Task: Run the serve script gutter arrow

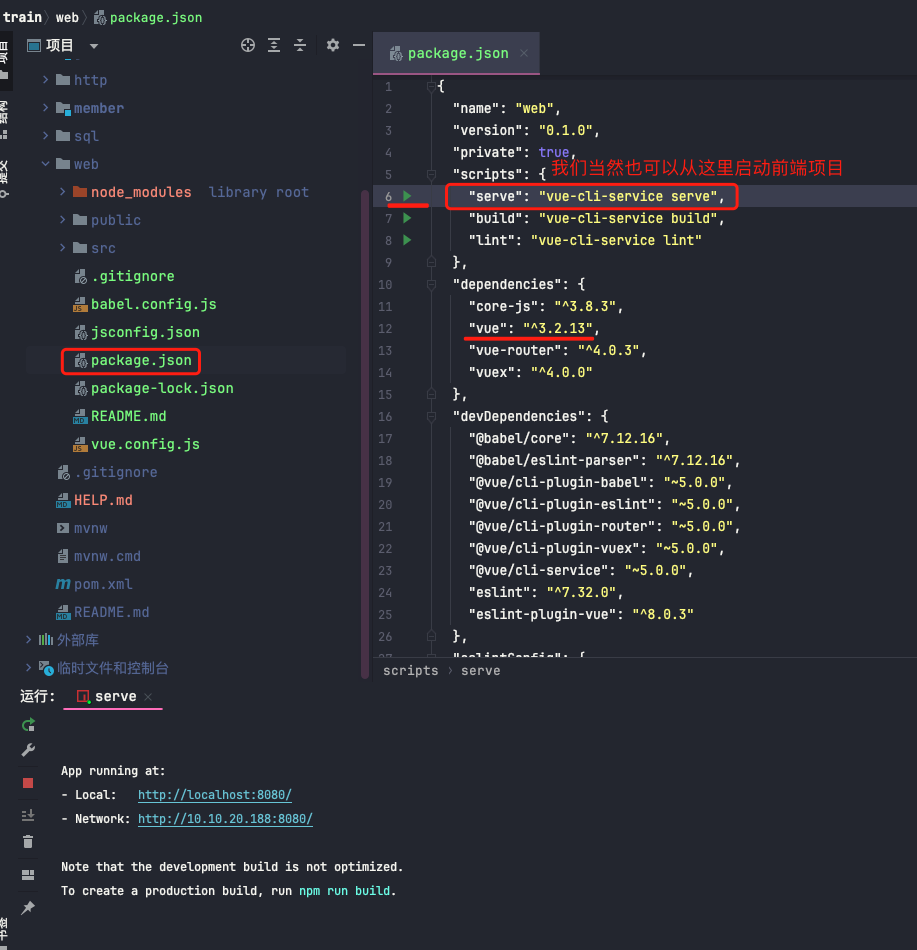Action: tap(407, 196)
